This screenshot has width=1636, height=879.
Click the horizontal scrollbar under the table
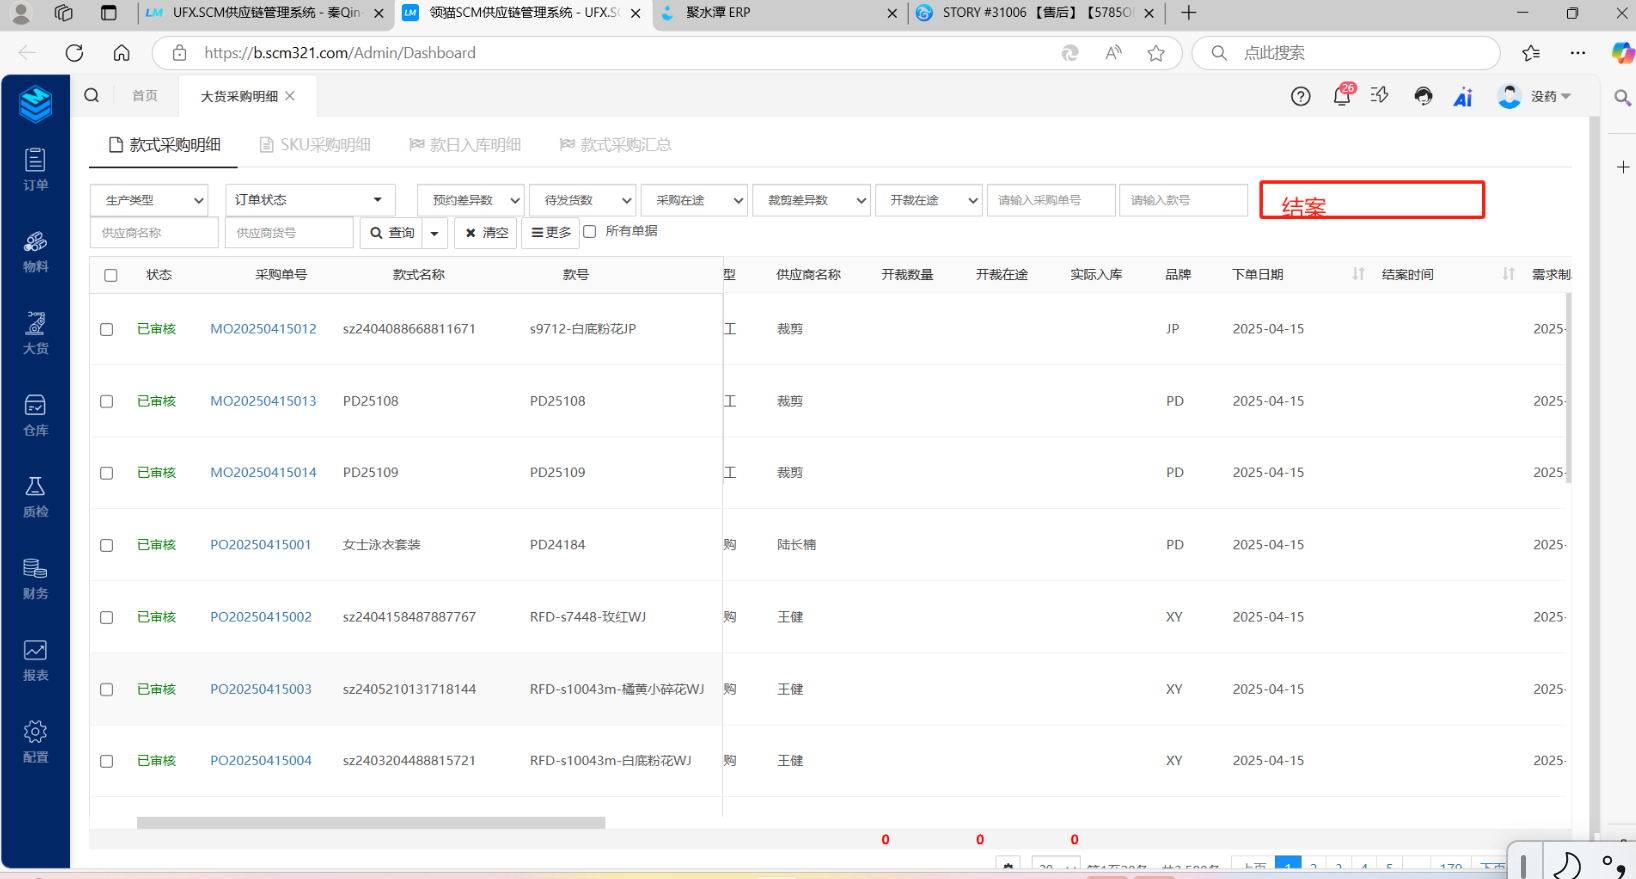pyautogui.click(x=370, y=823)
